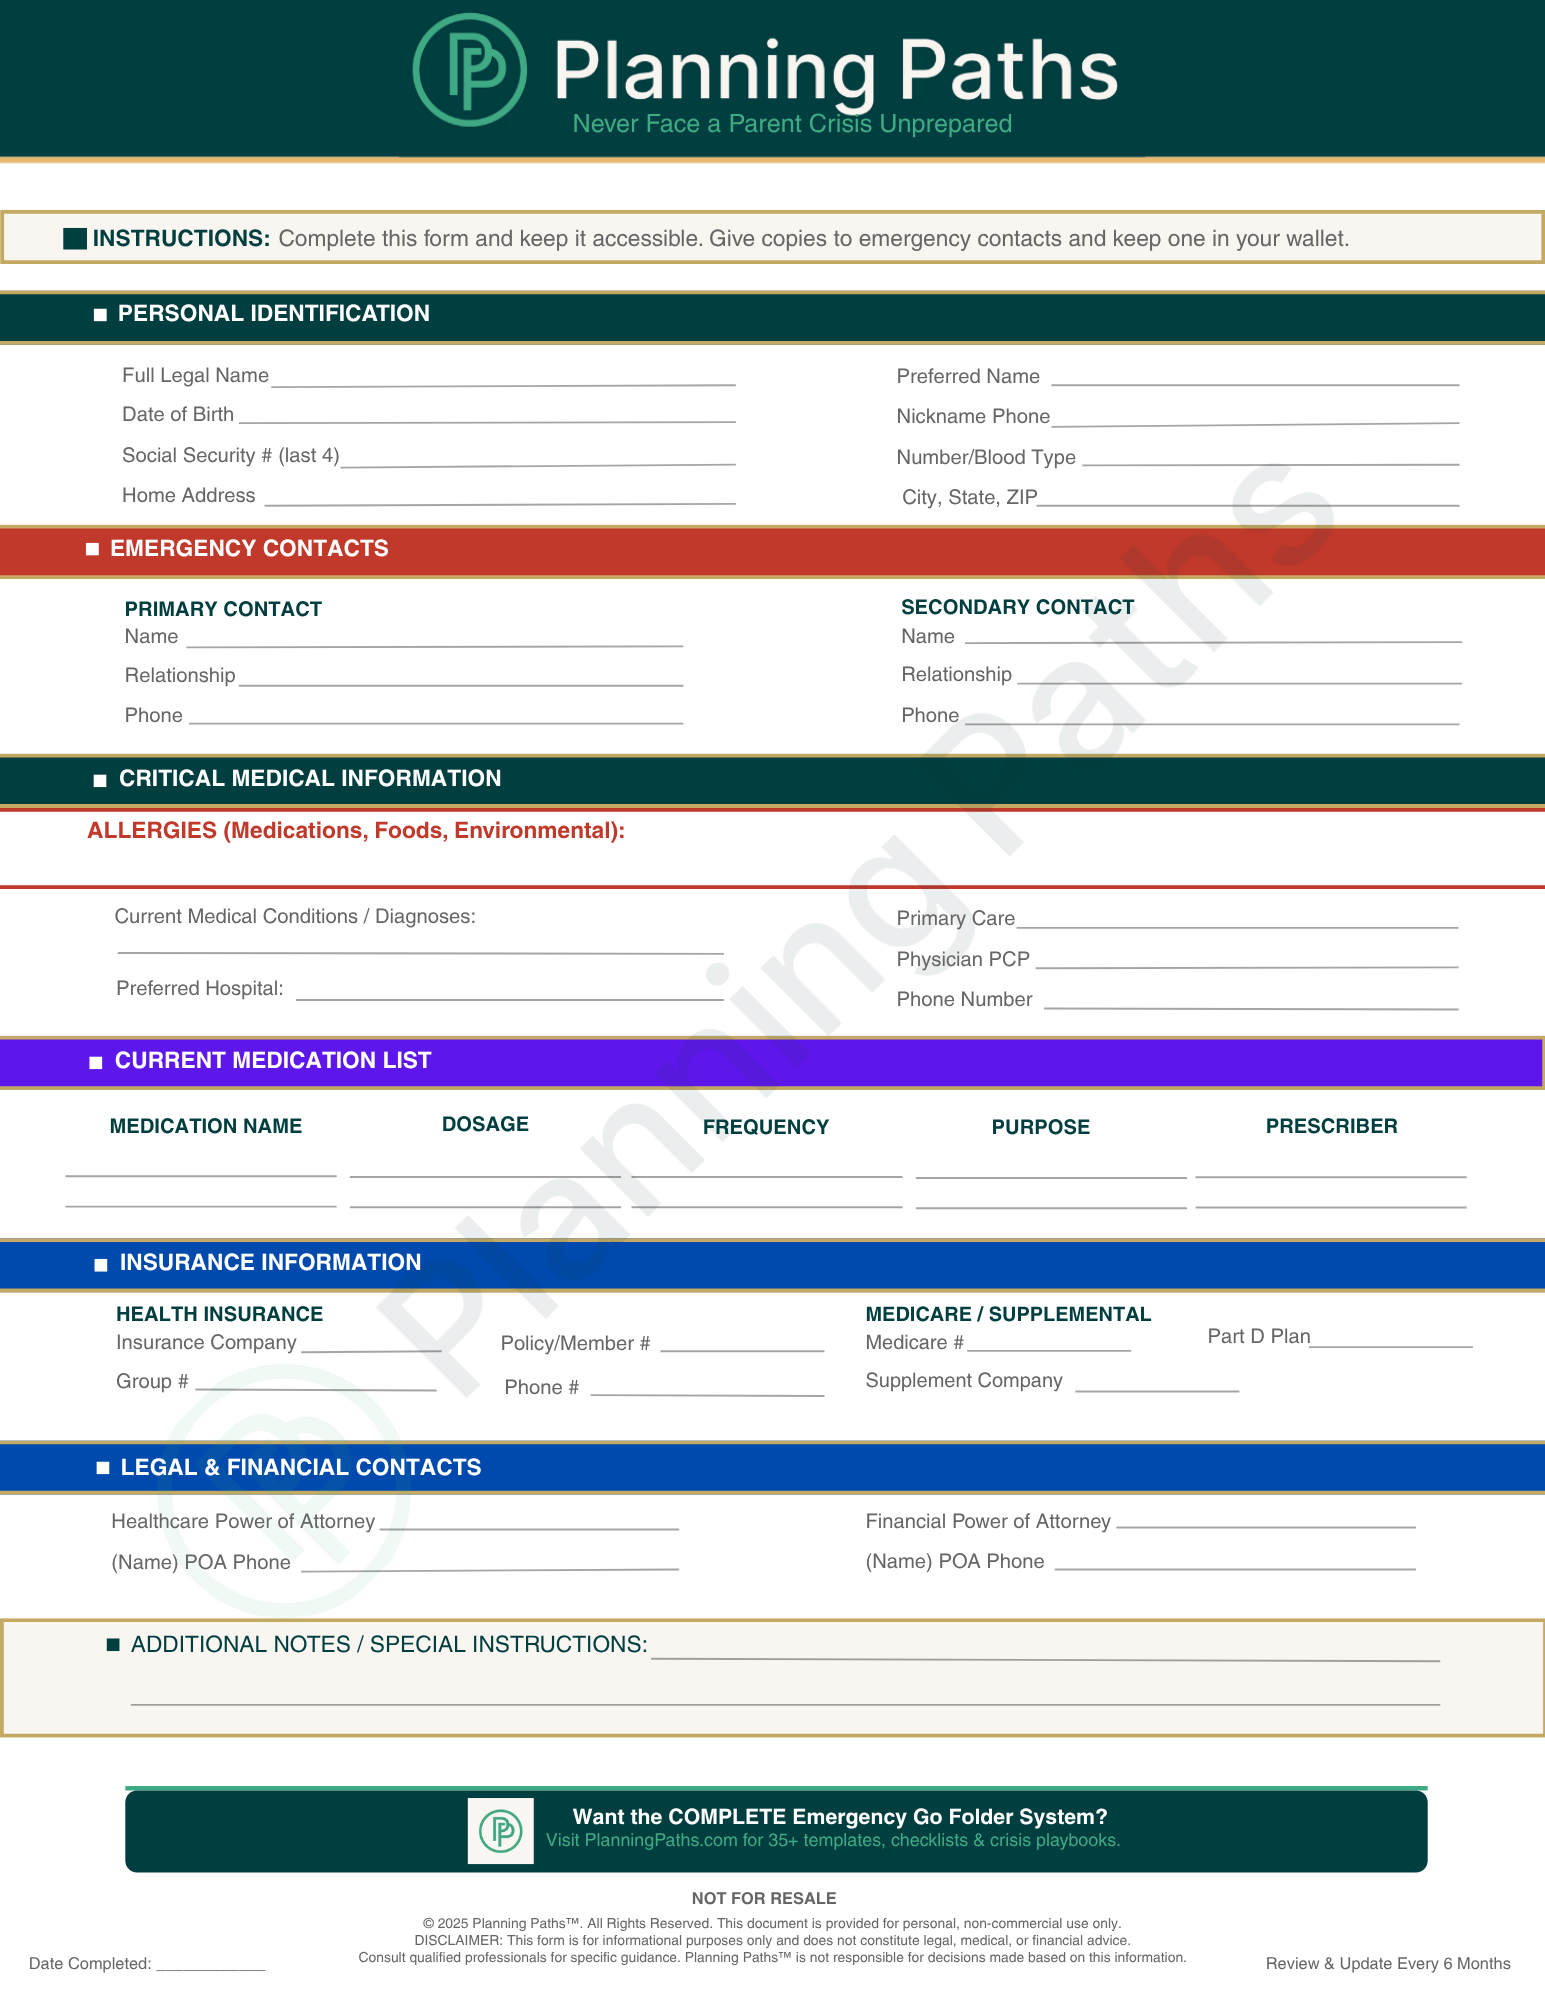Click the Additional Notes first line
1545x2000 pixels.
(x=1045, y=1650)
